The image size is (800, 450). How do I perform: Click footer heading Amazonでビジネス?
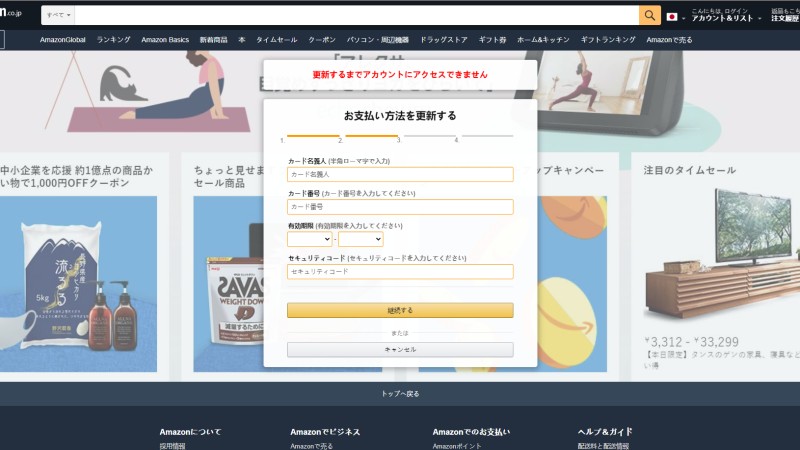[325, 432]
